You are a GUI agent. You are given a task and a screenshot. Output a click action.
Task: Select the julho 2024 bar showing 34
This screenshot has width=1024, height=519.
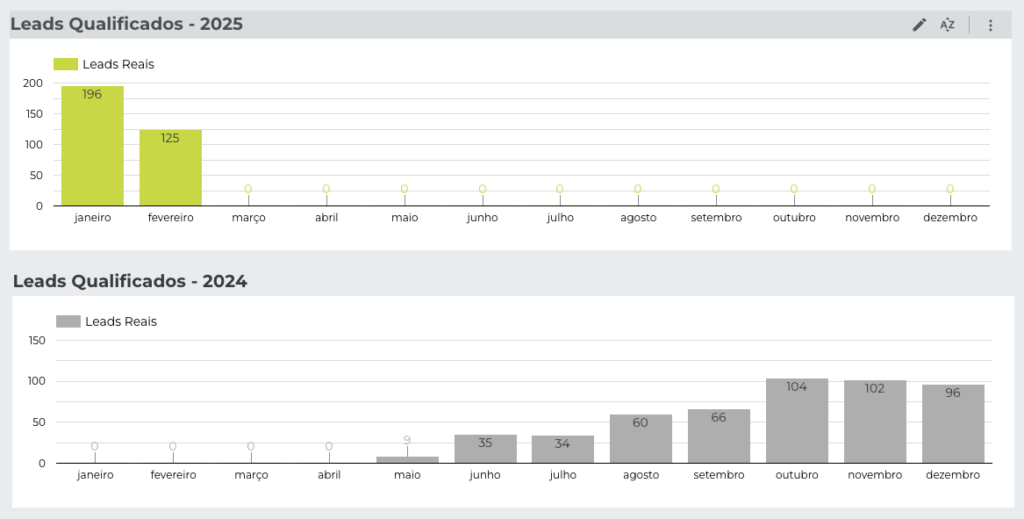[563, 449]
